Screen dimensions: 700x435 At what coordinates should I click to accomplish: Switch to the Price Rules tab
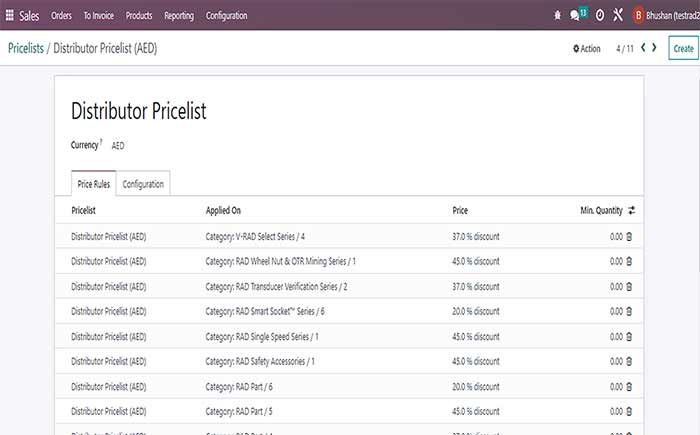tap(94, 184)
